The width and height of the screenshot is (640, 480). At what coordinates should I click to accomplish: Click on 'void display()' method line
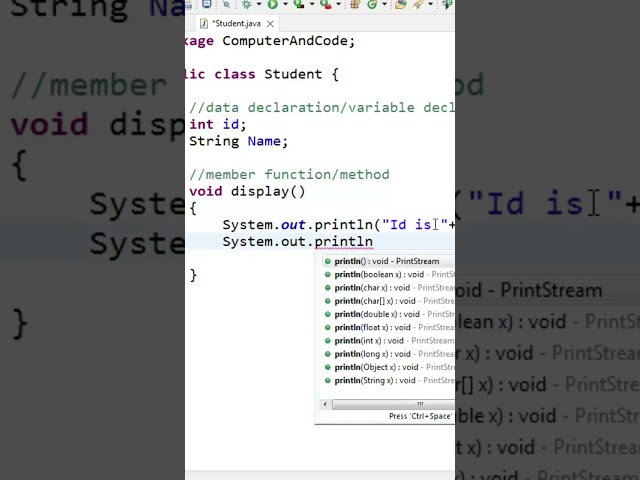coord(247,191)
